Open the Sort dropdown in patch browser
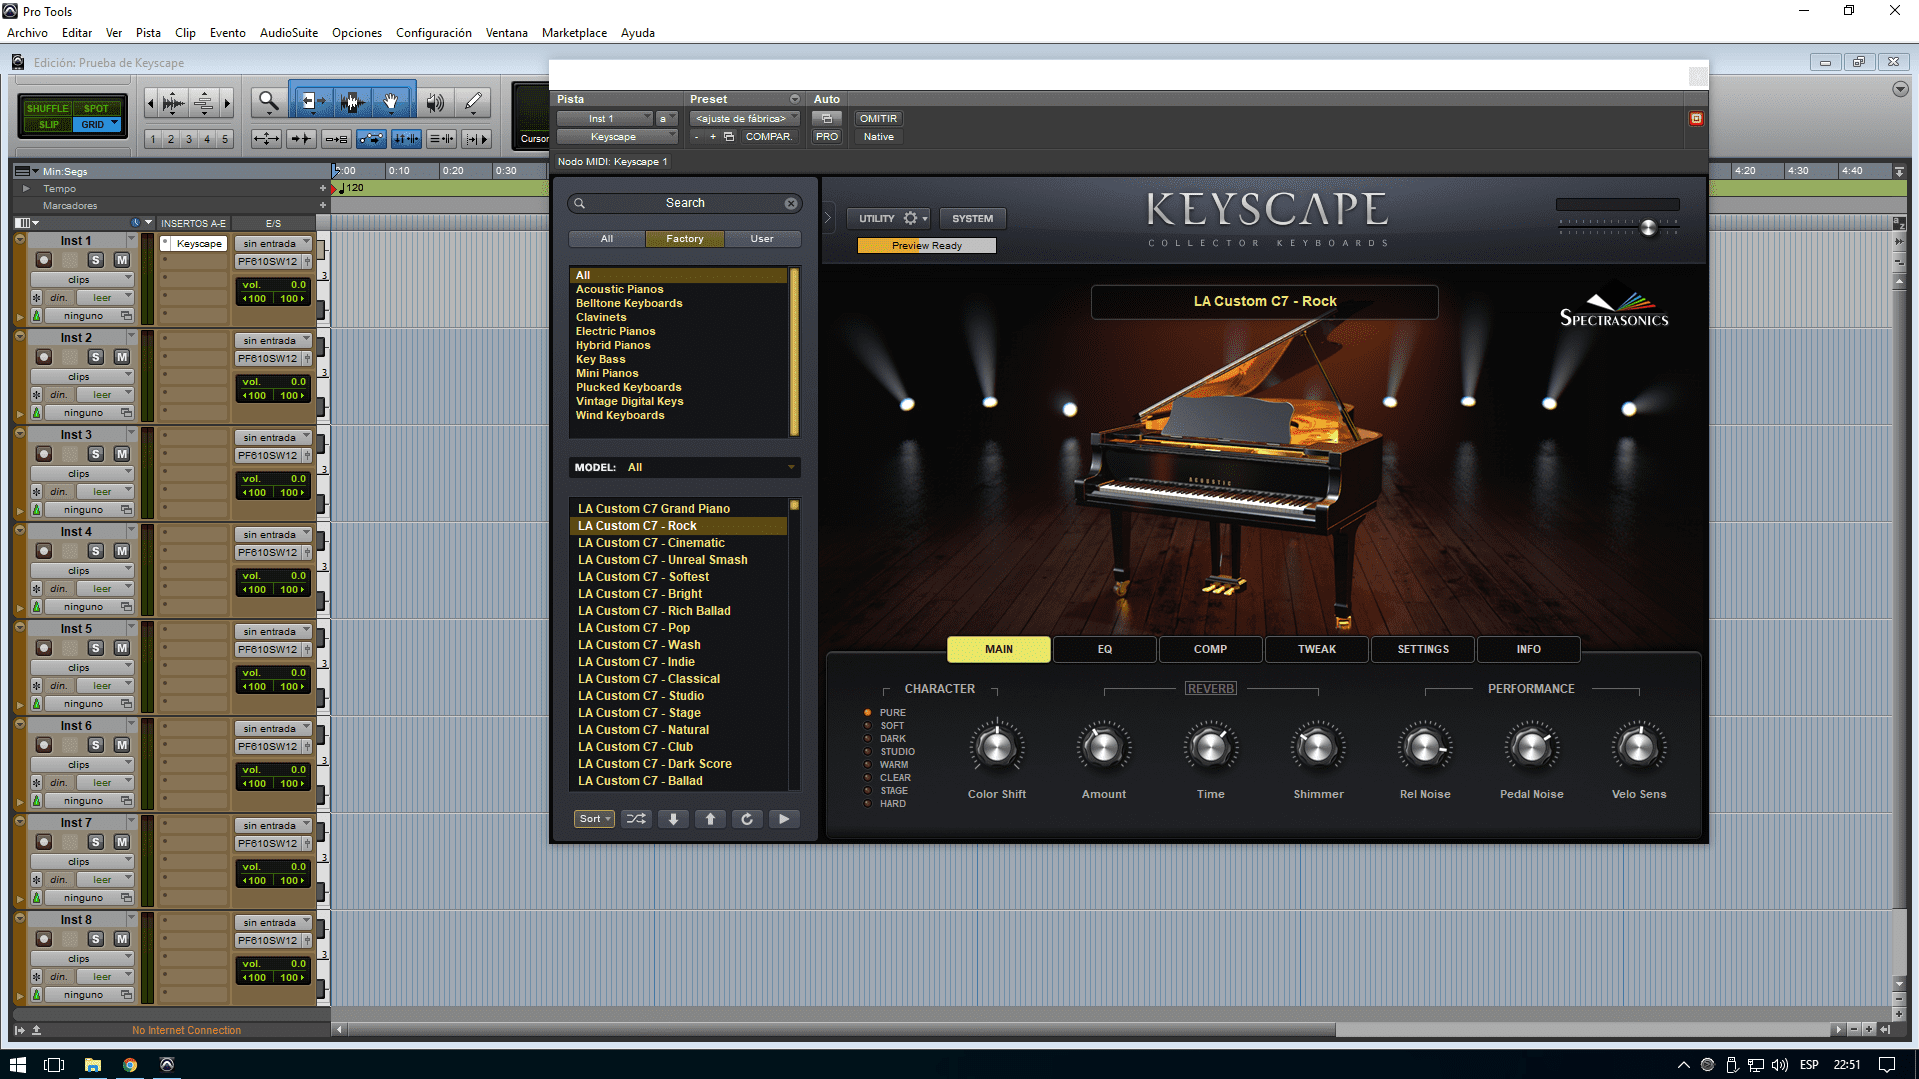 [x=594, y=819]
